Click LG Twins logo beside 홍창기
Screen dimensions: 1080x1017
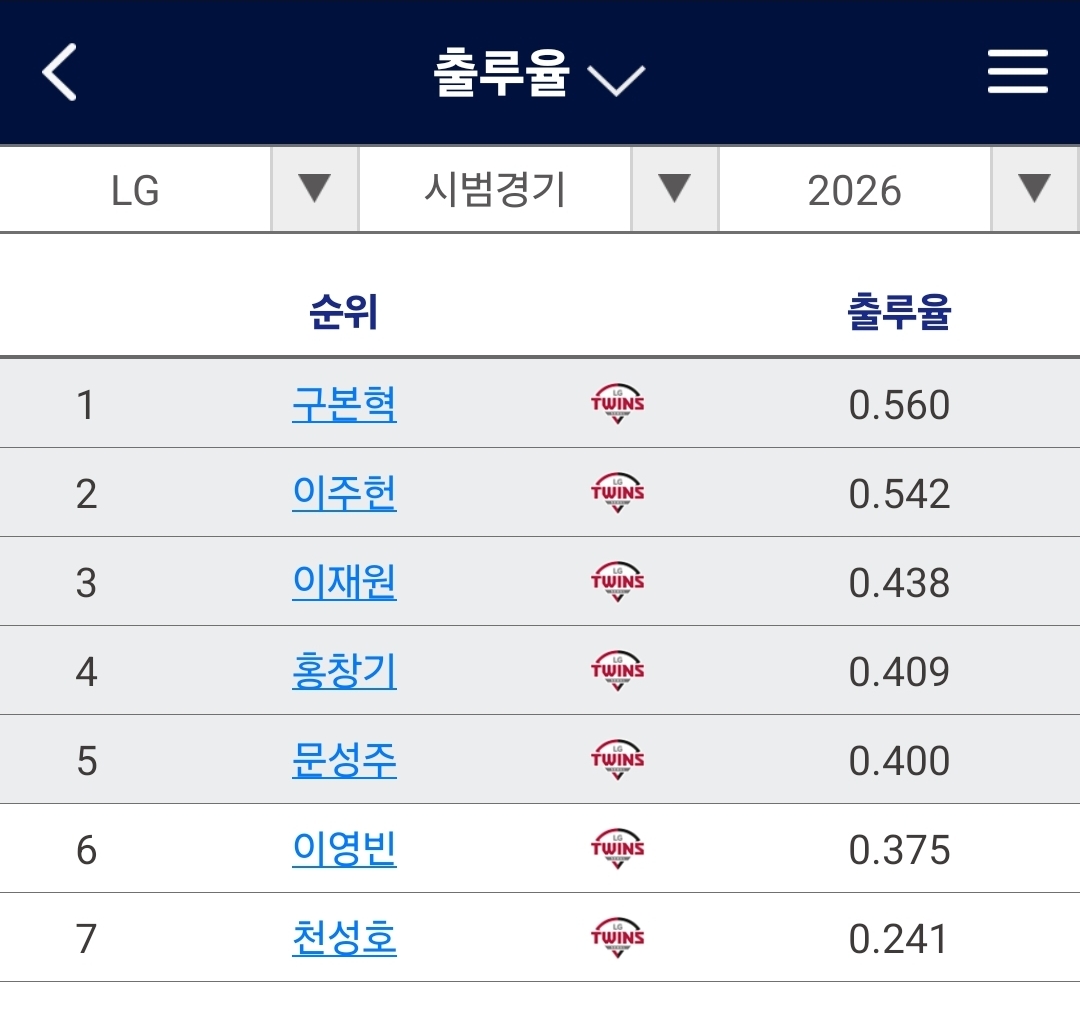click(617, 671)
